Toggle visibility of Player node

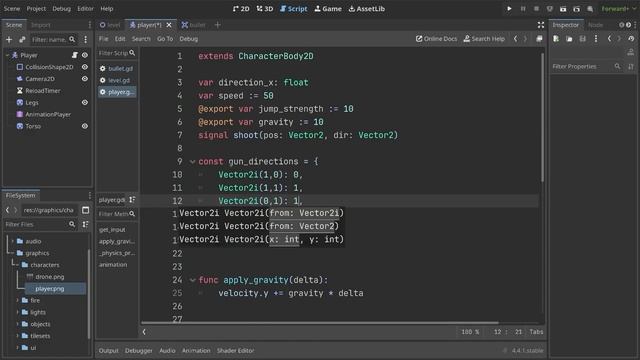pyautogui.click(x=85, y=55)
